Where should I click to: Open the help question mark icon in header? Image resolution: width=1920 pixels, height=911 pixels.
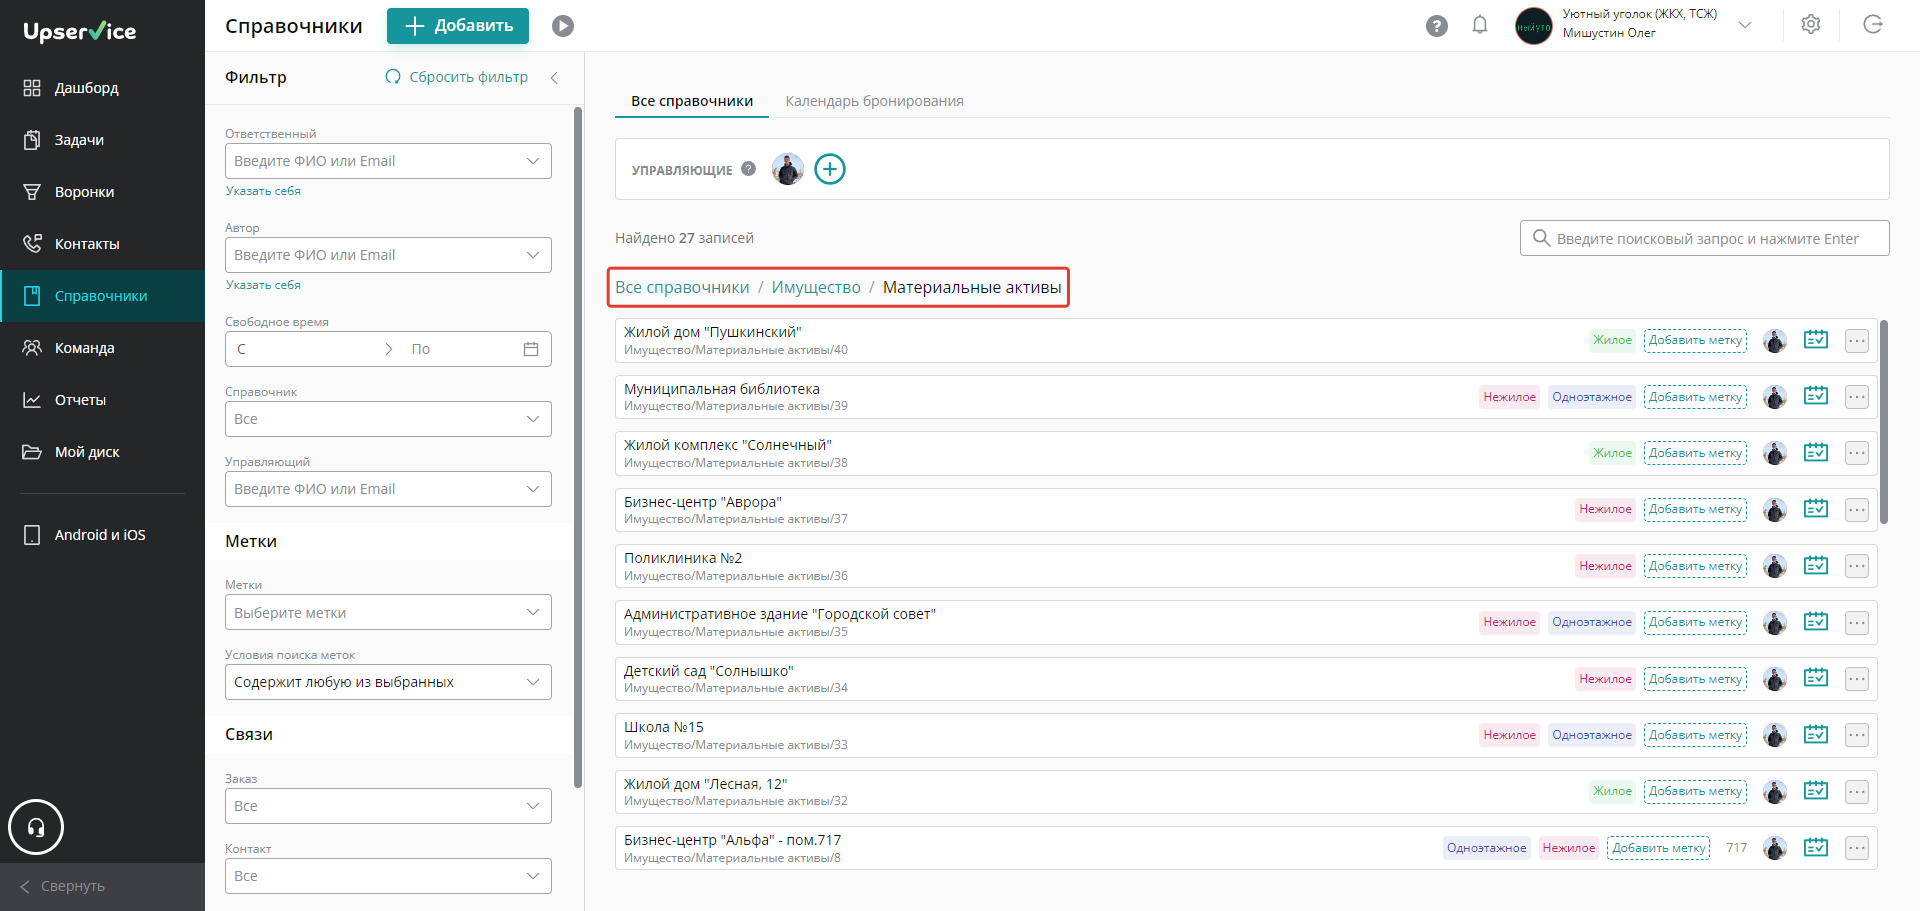click(x=1437, y=26)
